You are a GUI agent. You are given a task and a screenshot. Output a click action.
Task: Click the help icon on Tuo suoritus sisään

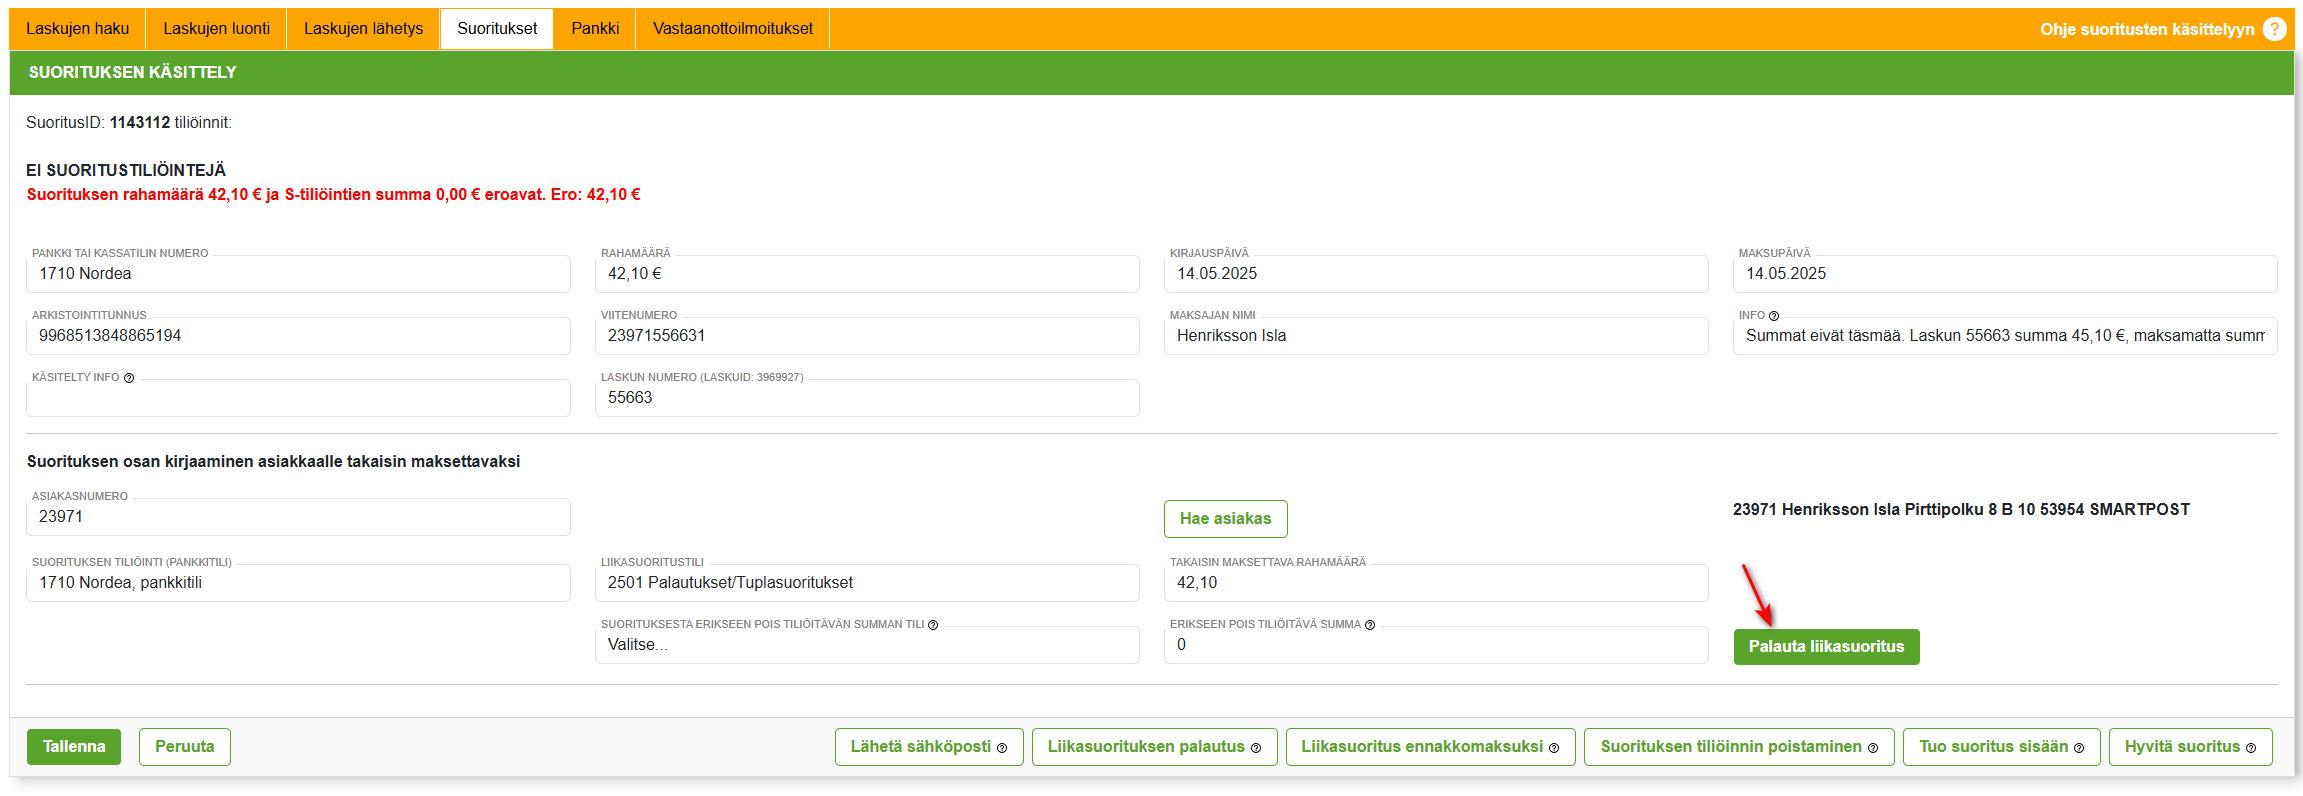click(x=2079, y=748)
